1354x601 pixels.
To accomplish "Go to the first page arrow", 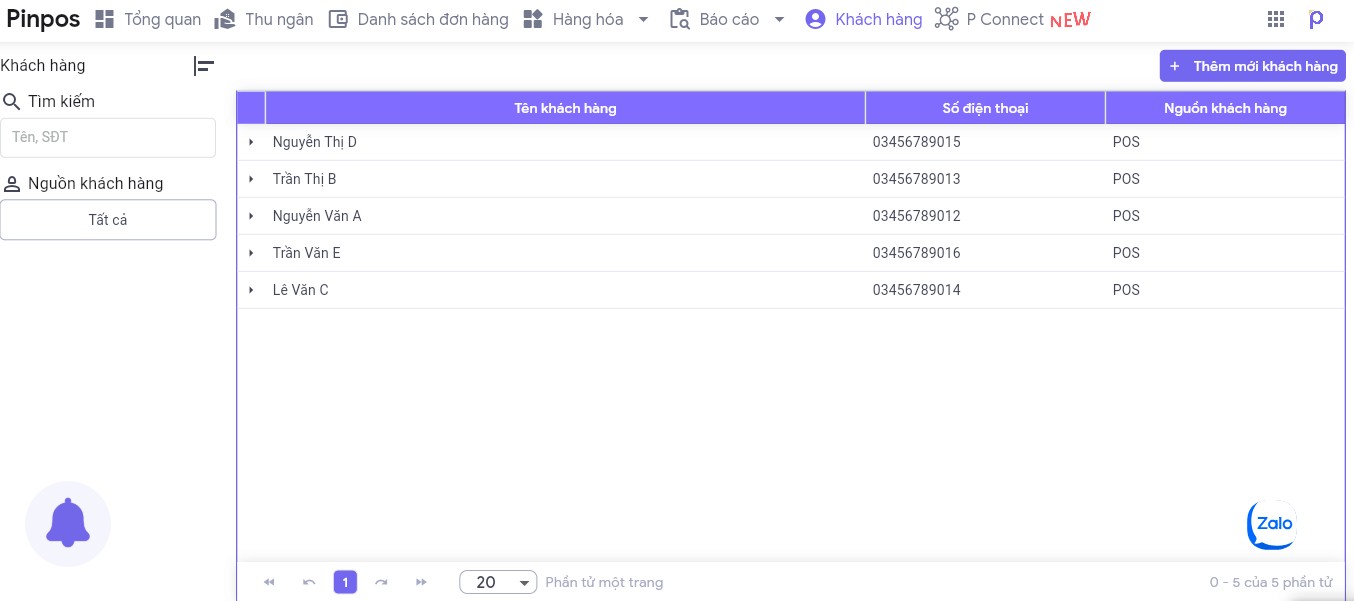I will (x=269, y=582).
